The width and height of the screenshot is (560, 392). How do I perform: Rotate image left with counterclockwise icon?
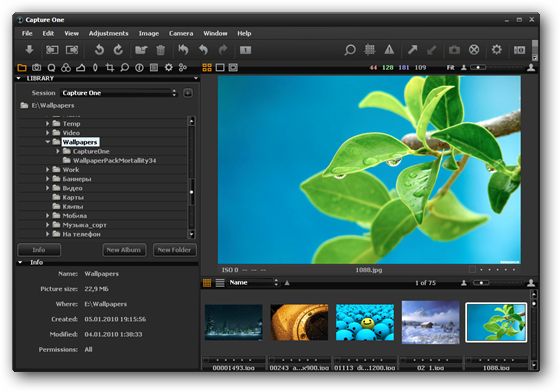tap(99, 50)
